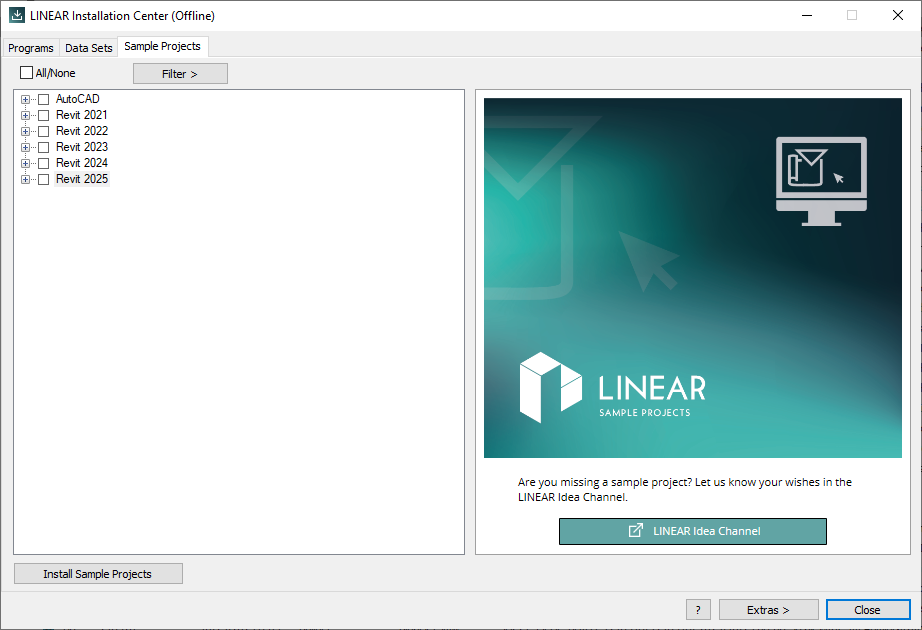Open the LINEAR Idea Channel link
Image resolution: width=922 pixels, height=630 pixels.
(x=693, y=531)
